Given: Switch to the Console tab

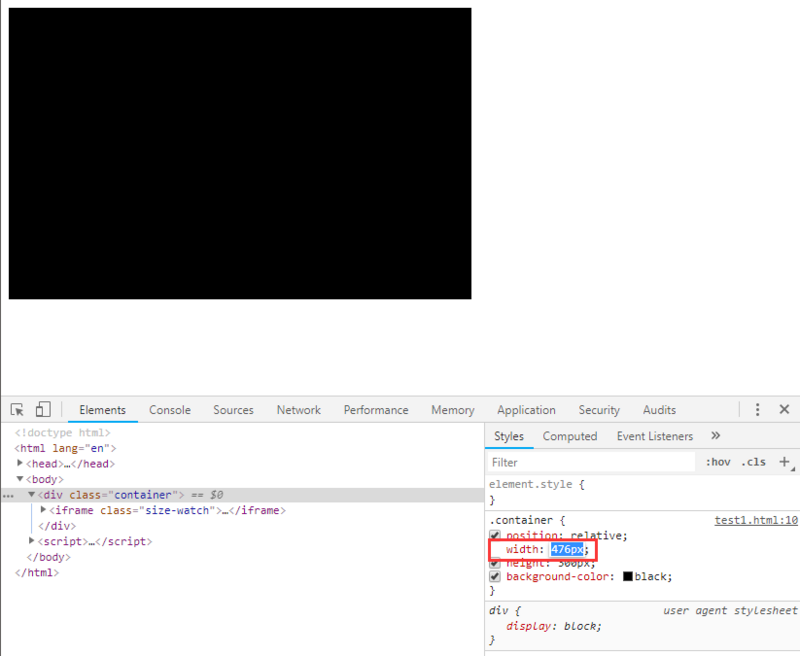Looking at the screenshot, I should pos(170,410).
